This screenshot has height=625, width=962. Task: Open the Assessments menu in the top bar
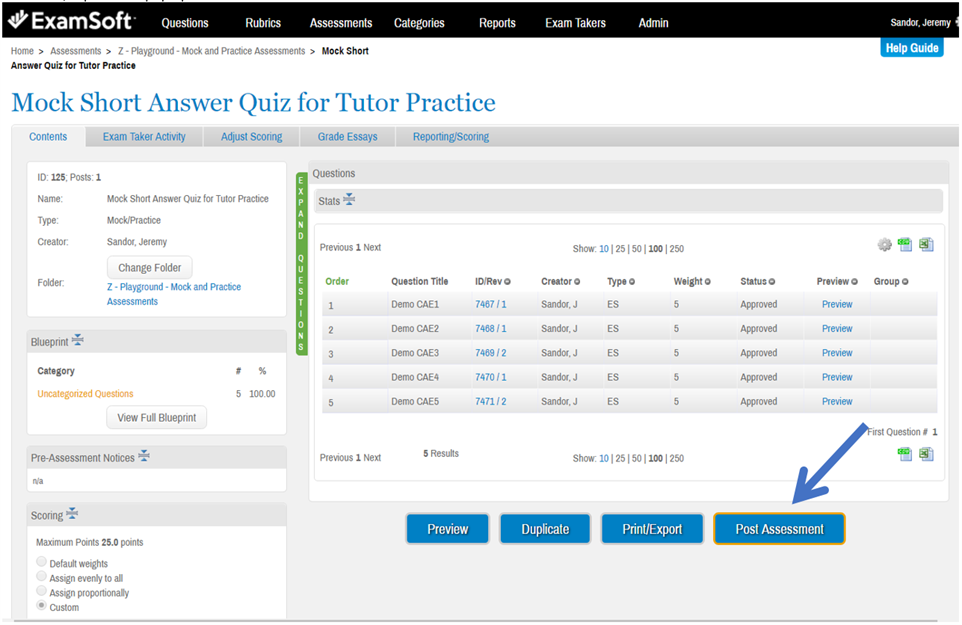point(341,23)
